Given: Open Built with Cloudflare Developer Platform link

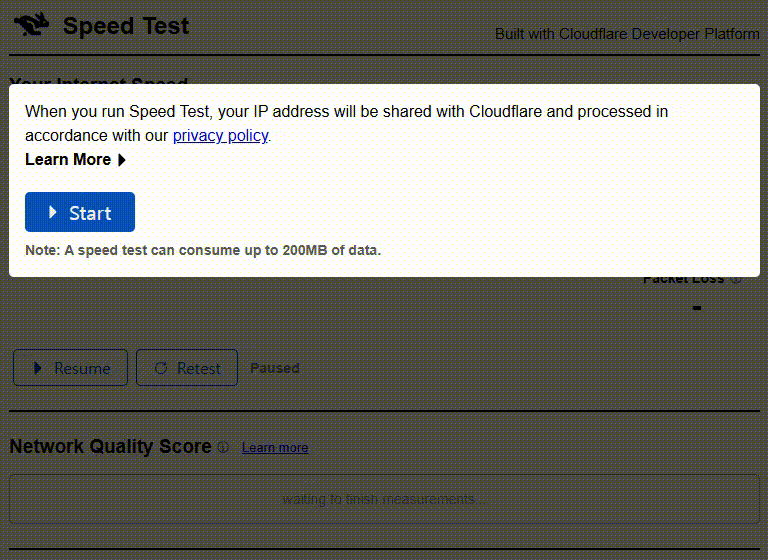Looking at the screenshot, I should pos(627,34).
